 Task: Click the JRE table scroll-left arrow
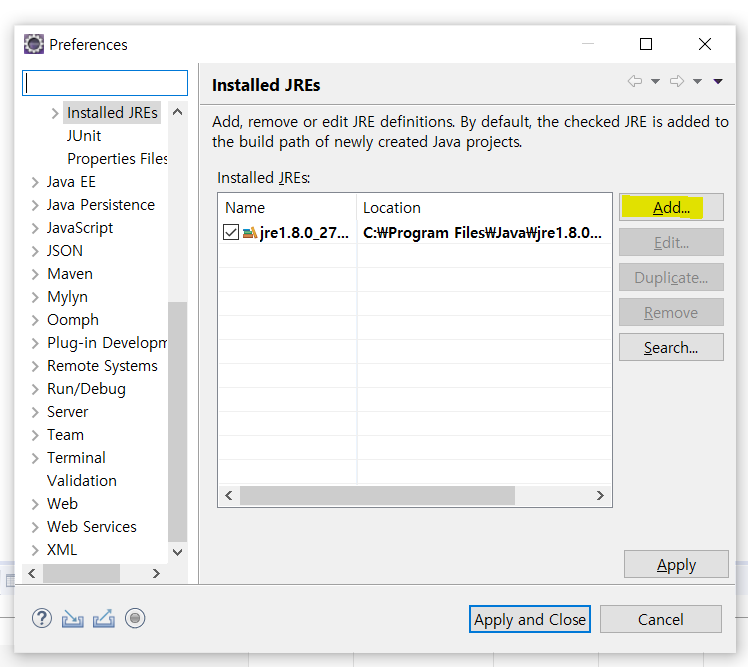(x=229, y=495)
